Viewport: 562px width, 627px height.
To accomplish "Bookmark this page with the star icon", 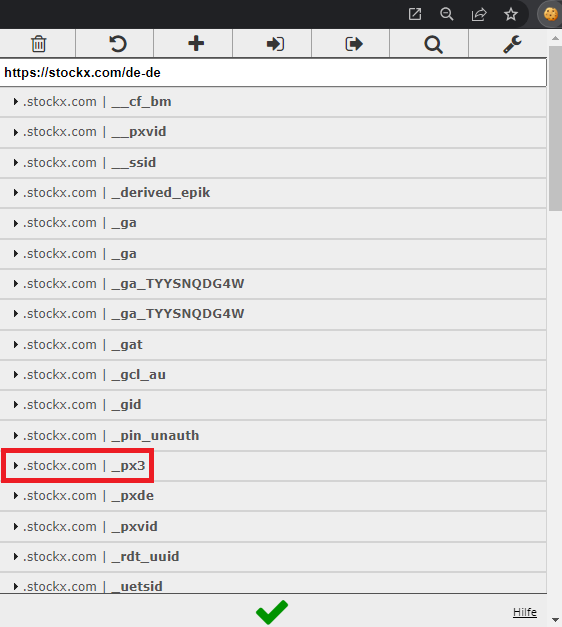I will click(x=510, y=14).
